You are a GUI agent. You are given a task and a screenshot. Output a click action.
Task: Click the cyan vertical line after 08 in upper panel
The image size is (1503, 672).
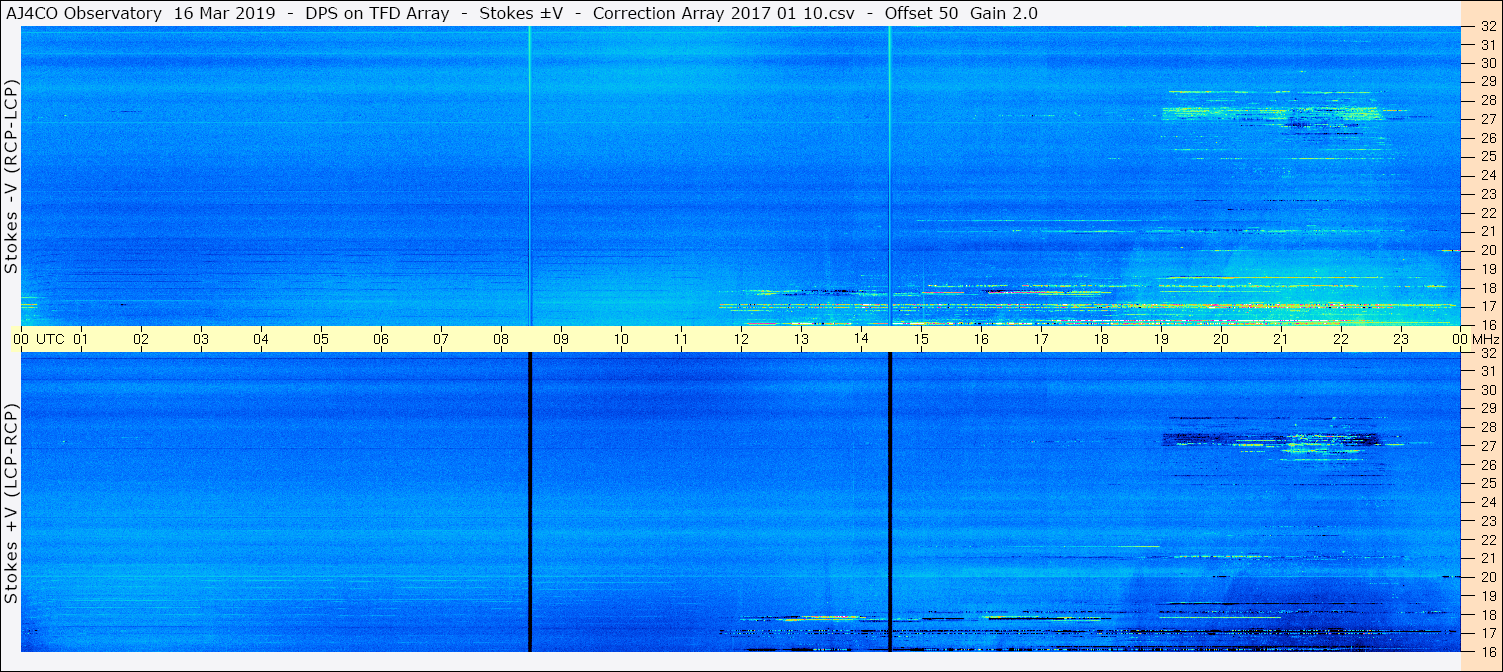(529, 176)
